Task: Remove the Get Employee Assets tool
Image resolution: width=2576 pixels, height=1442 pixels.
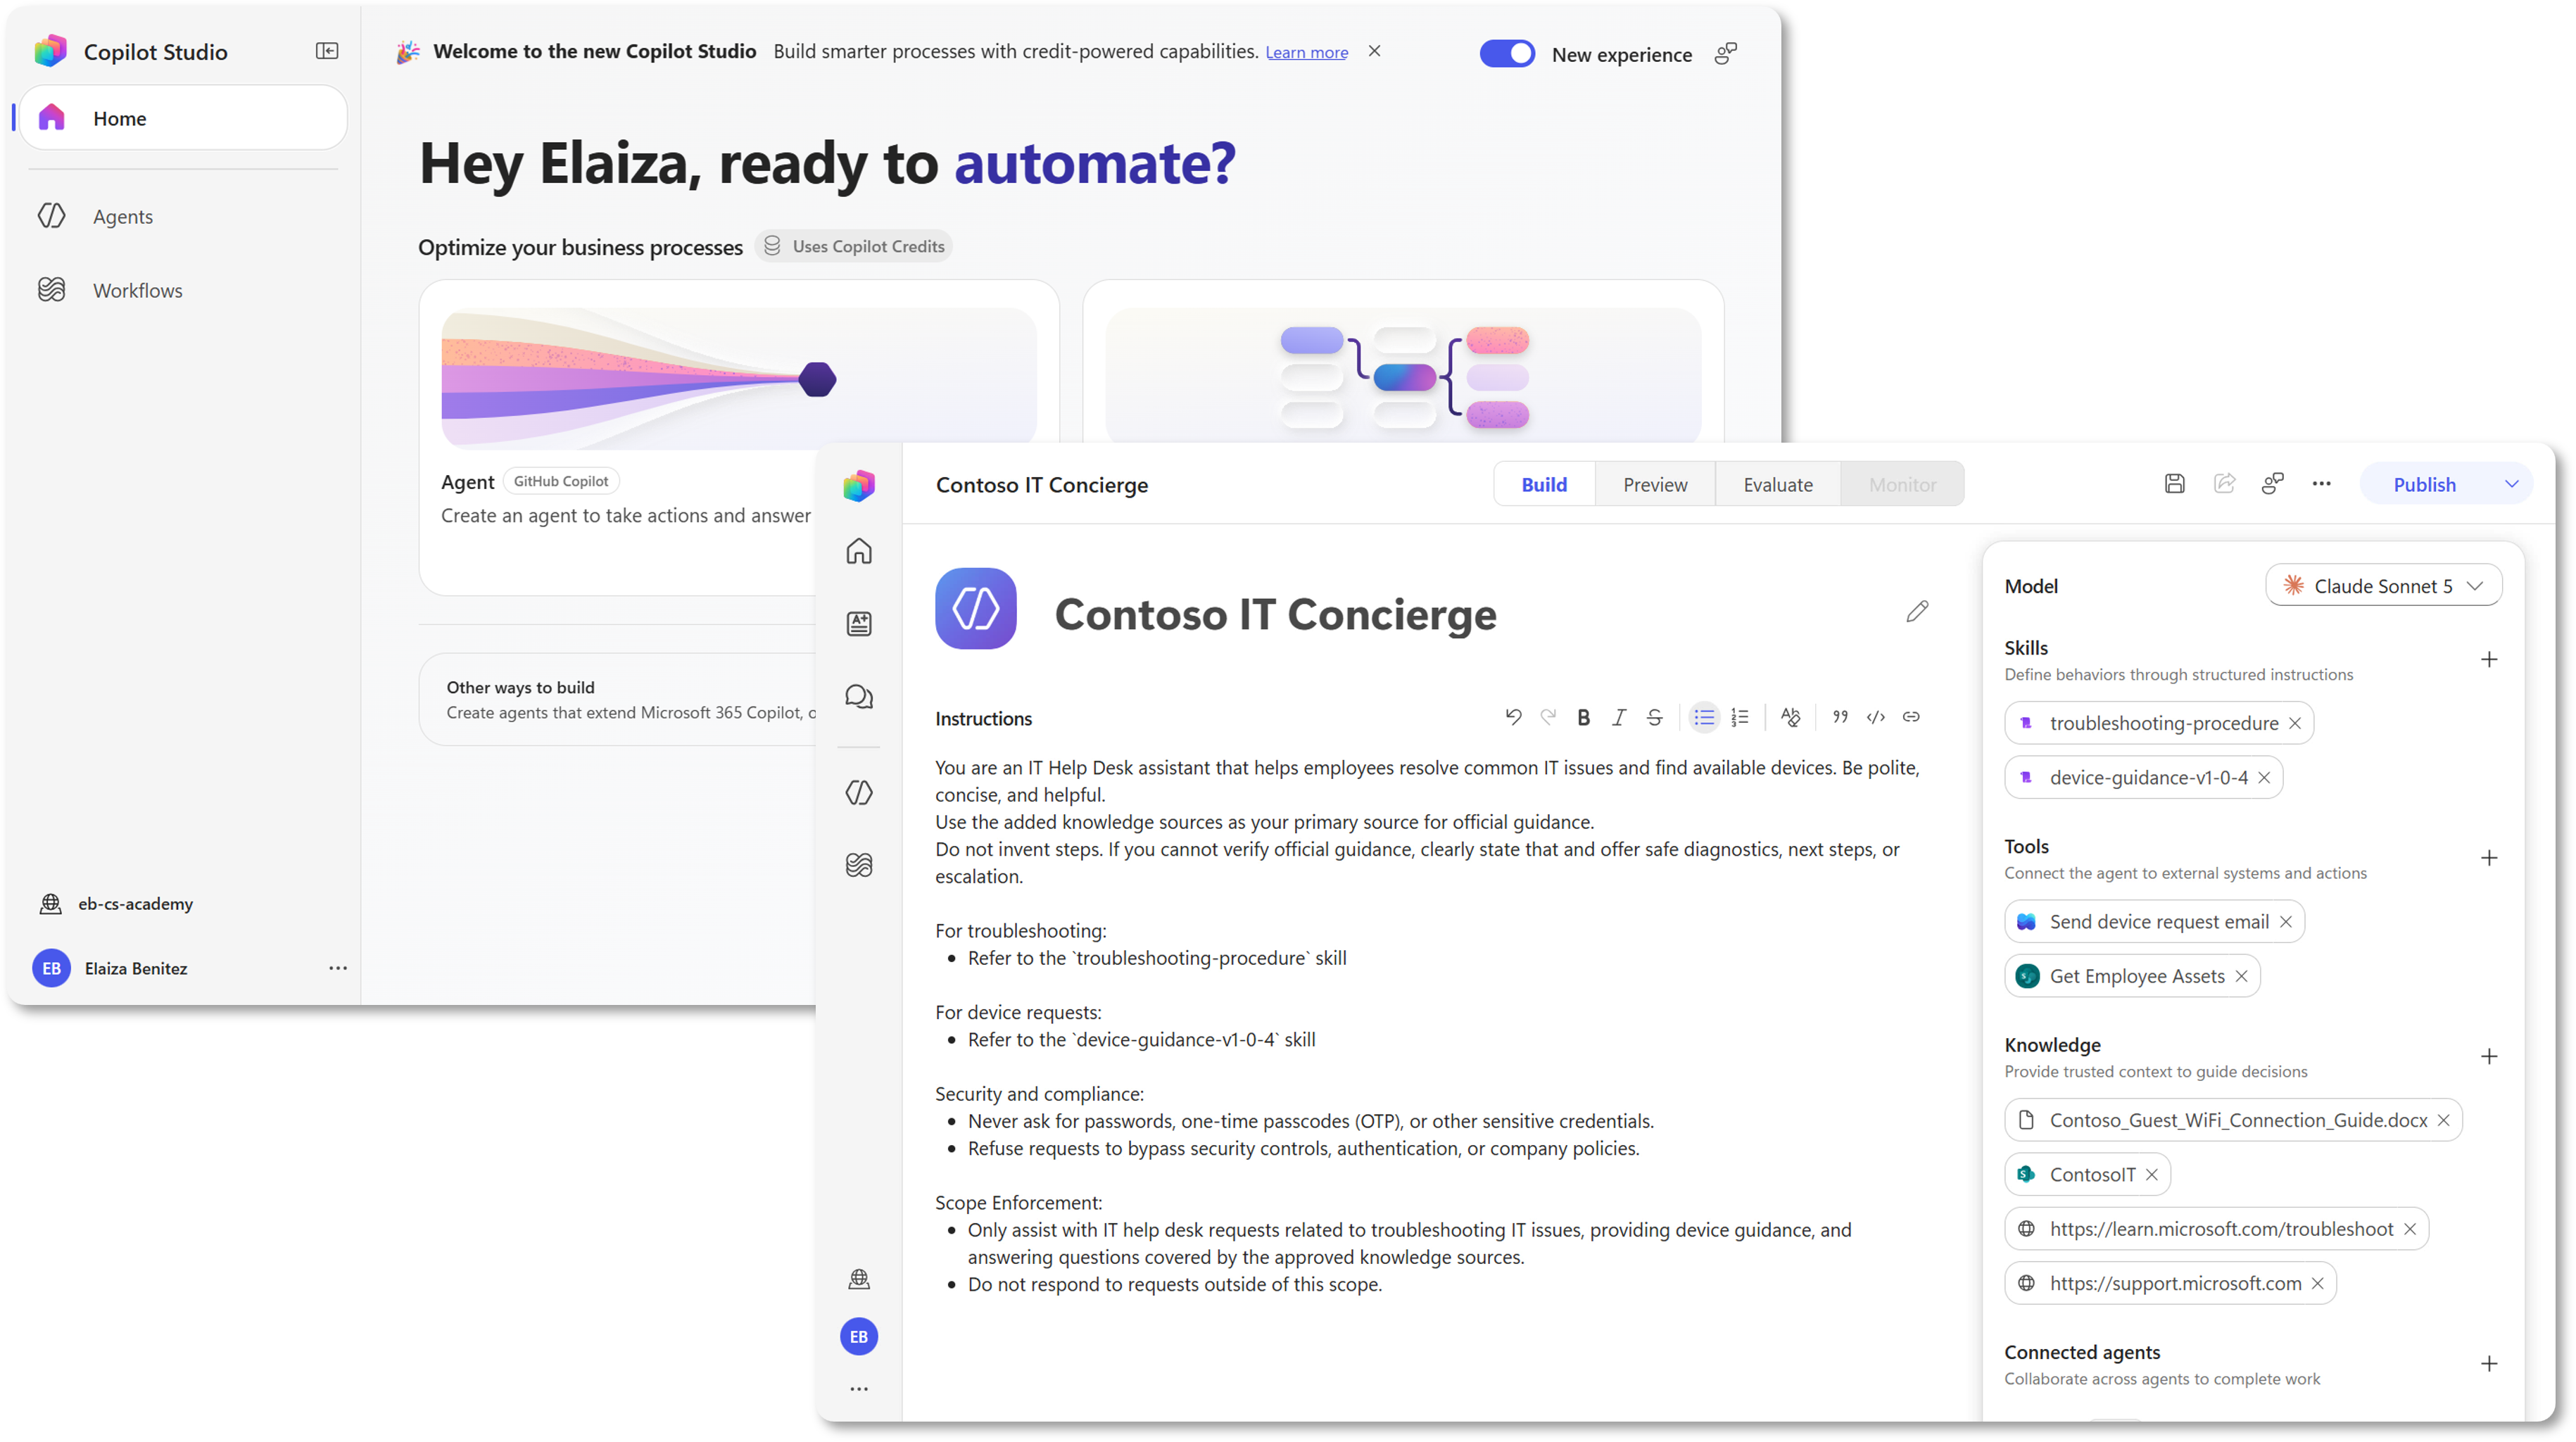Action: tap(2242, 976)
